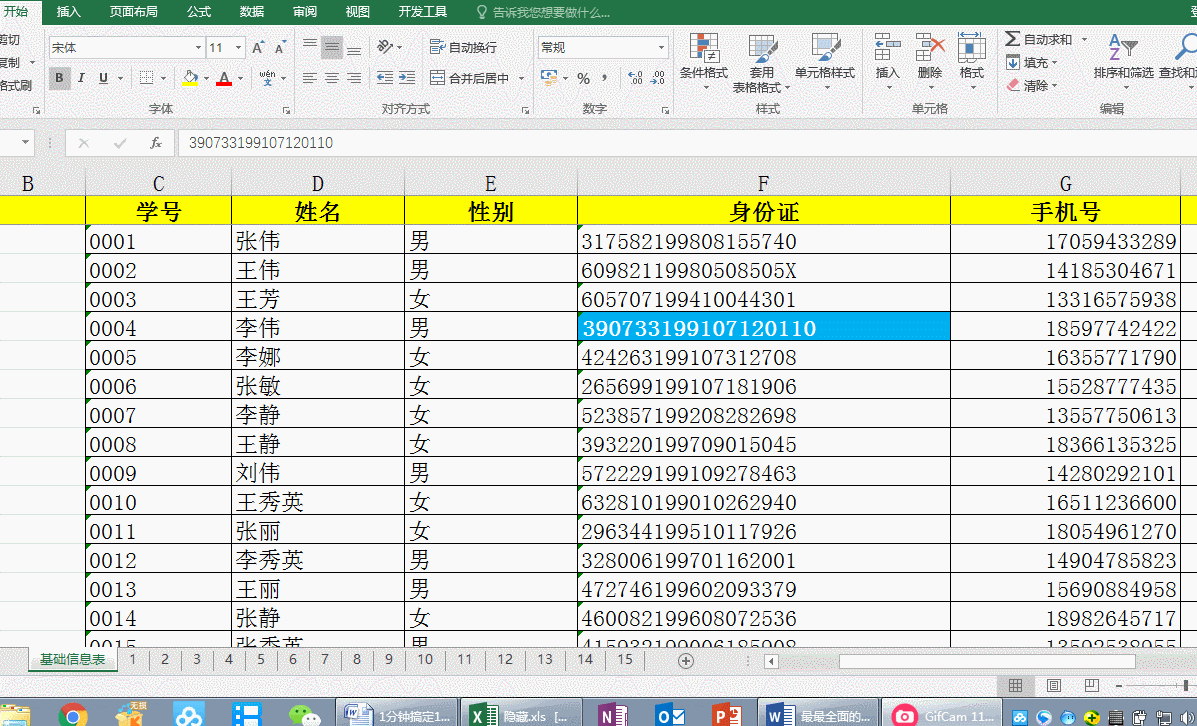The image size is (1197, 726).
Task: Switch to the 公式 (Formulas) ribbon tab
Action: click(x=198, y=12)
